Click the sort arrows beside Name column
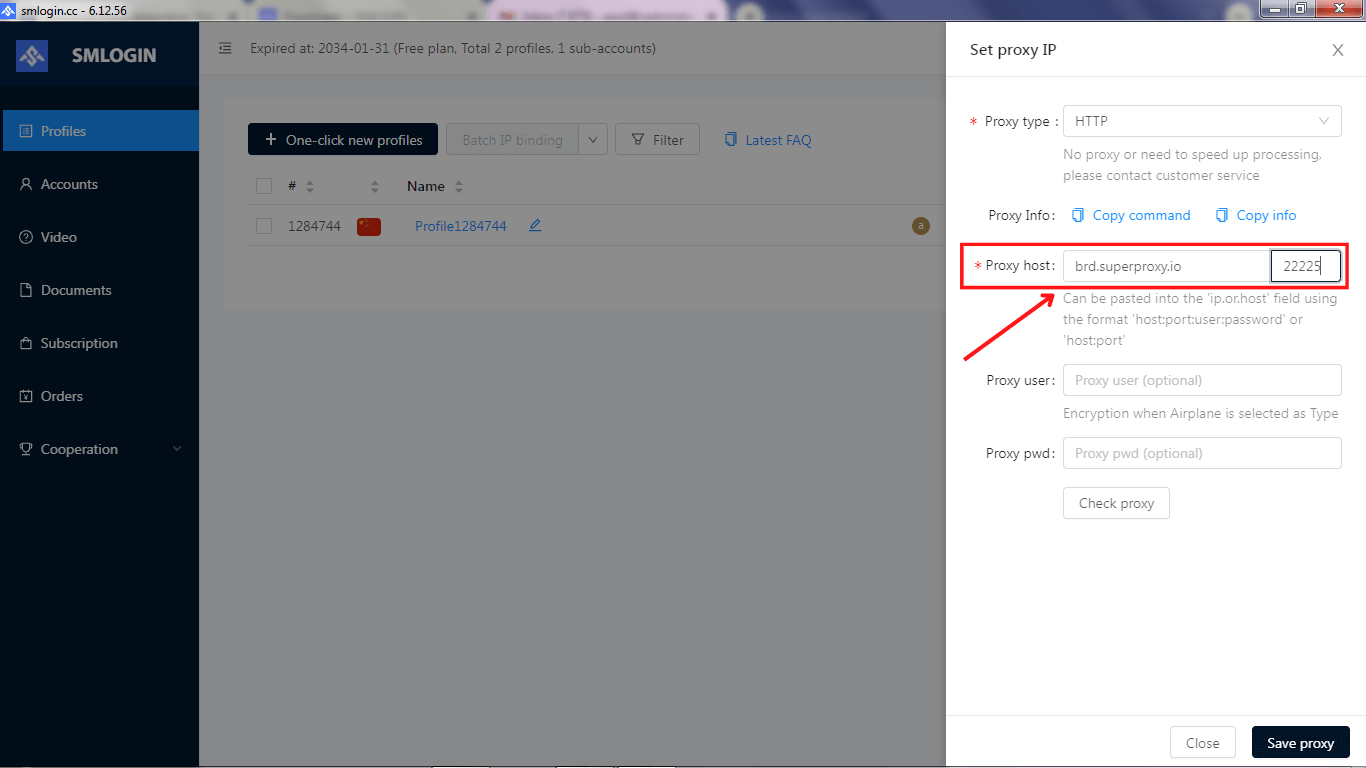This screenshot has width=1366, height=768. pyautogui.click(x=457, y=186)
